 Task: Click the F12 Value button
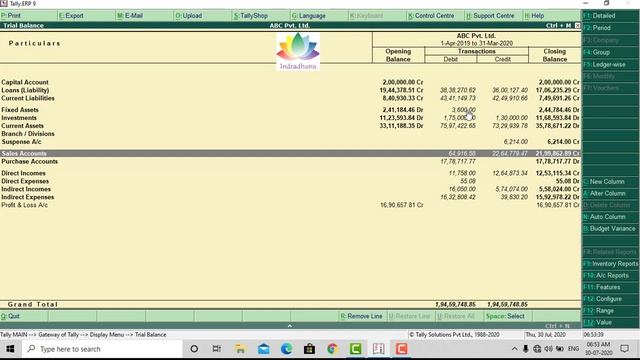[x=611, y=322]
